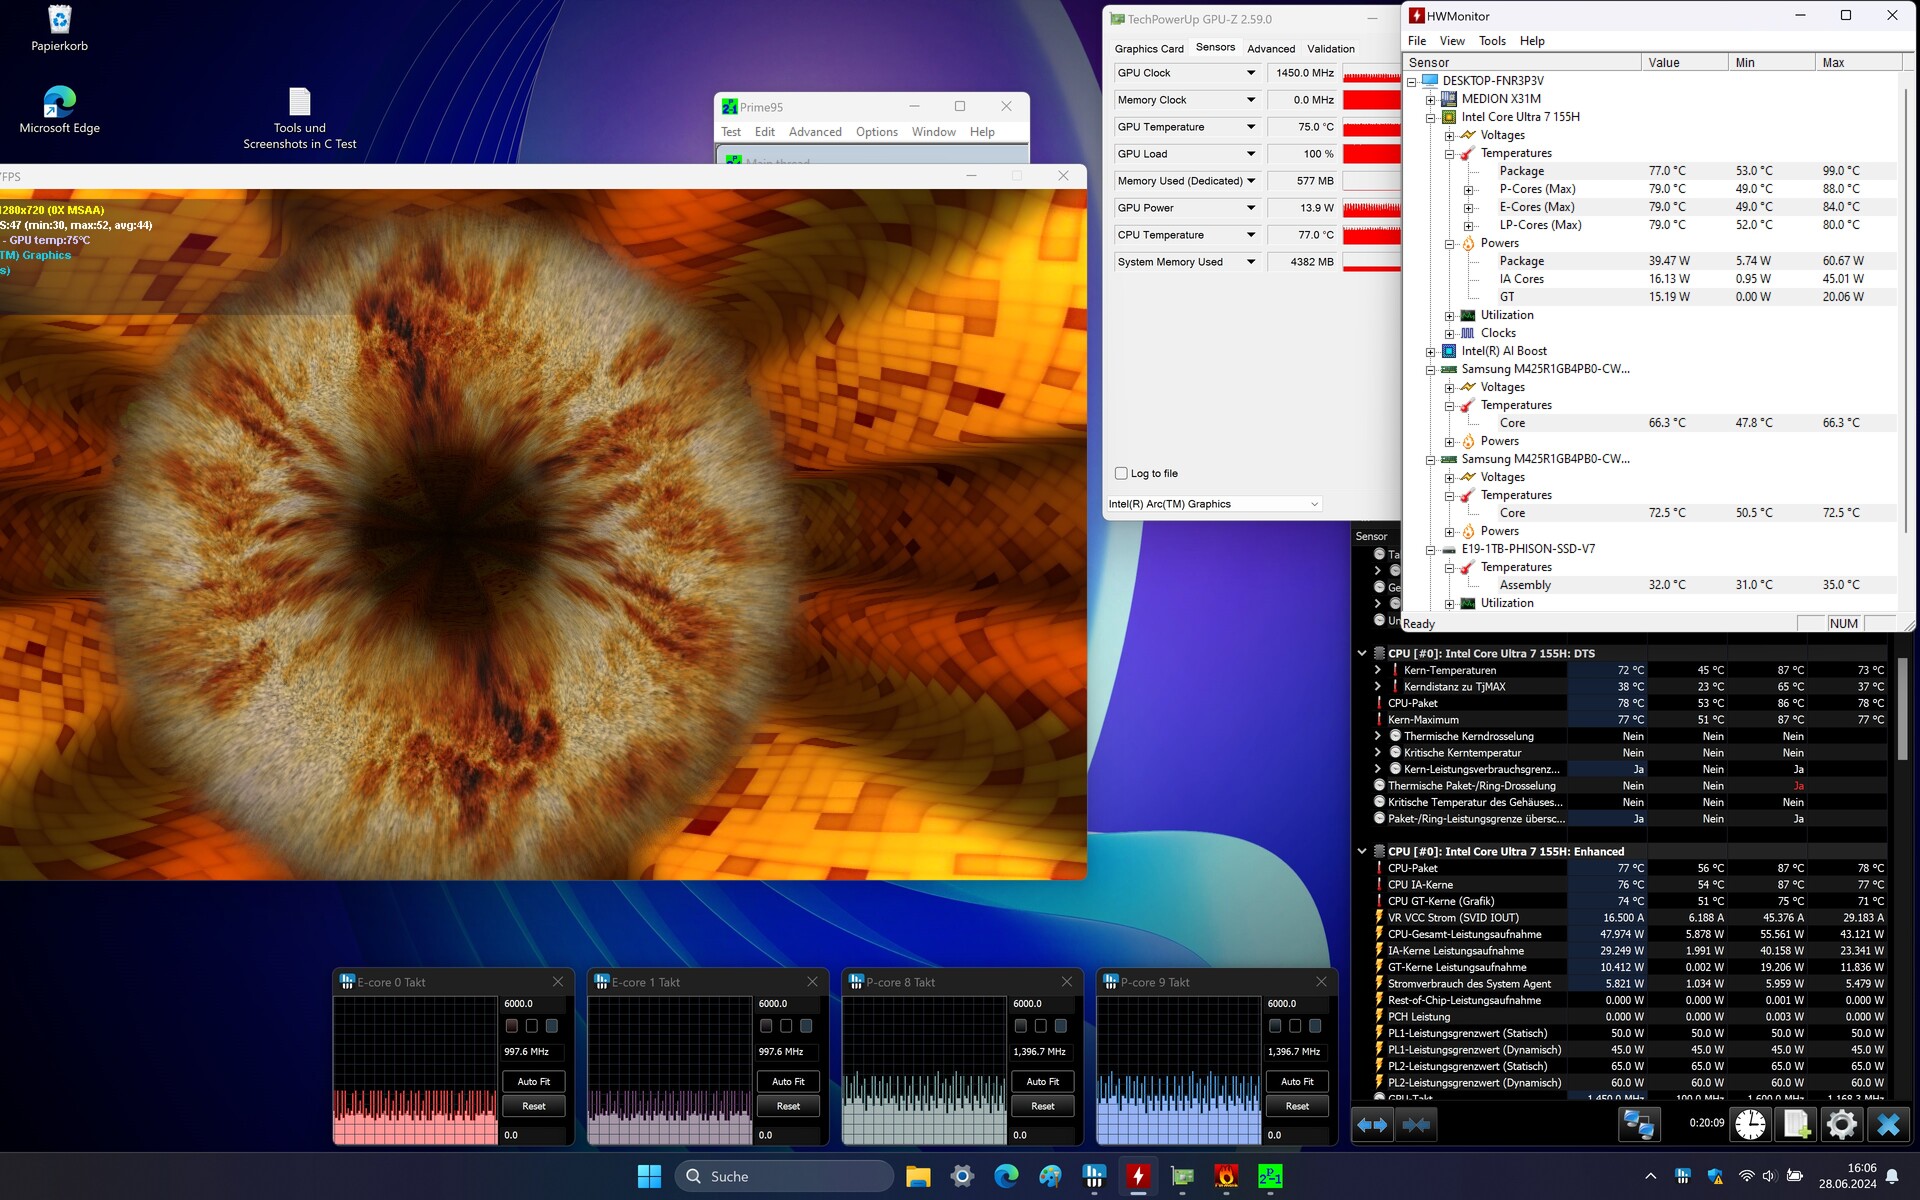Open the GPU Temperature sensor dropdown
Image resolution: width=1920 pixels, height=1200 pixels.
coord(1250,127)
